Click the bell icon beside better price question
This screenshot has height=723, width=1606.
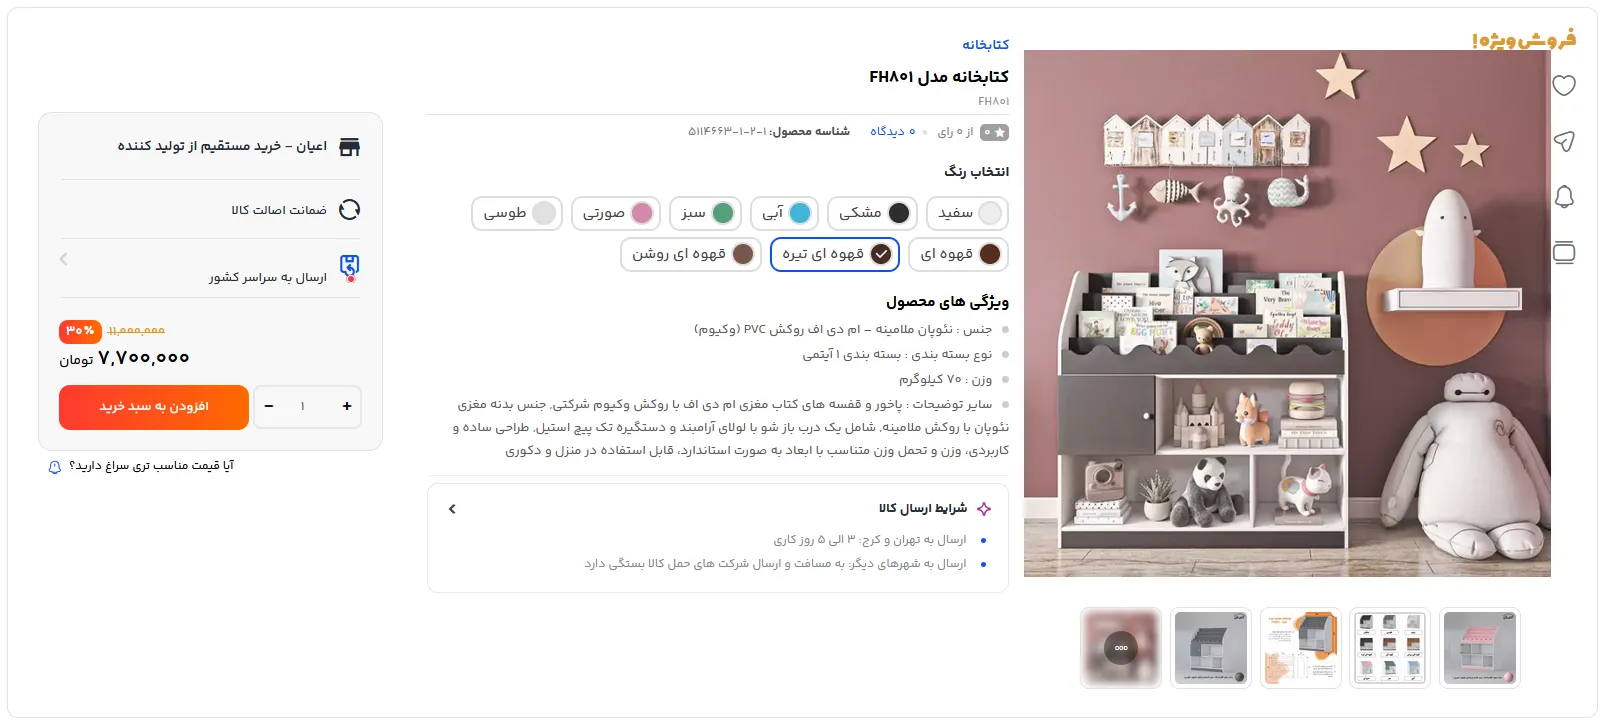click(55, 467)
